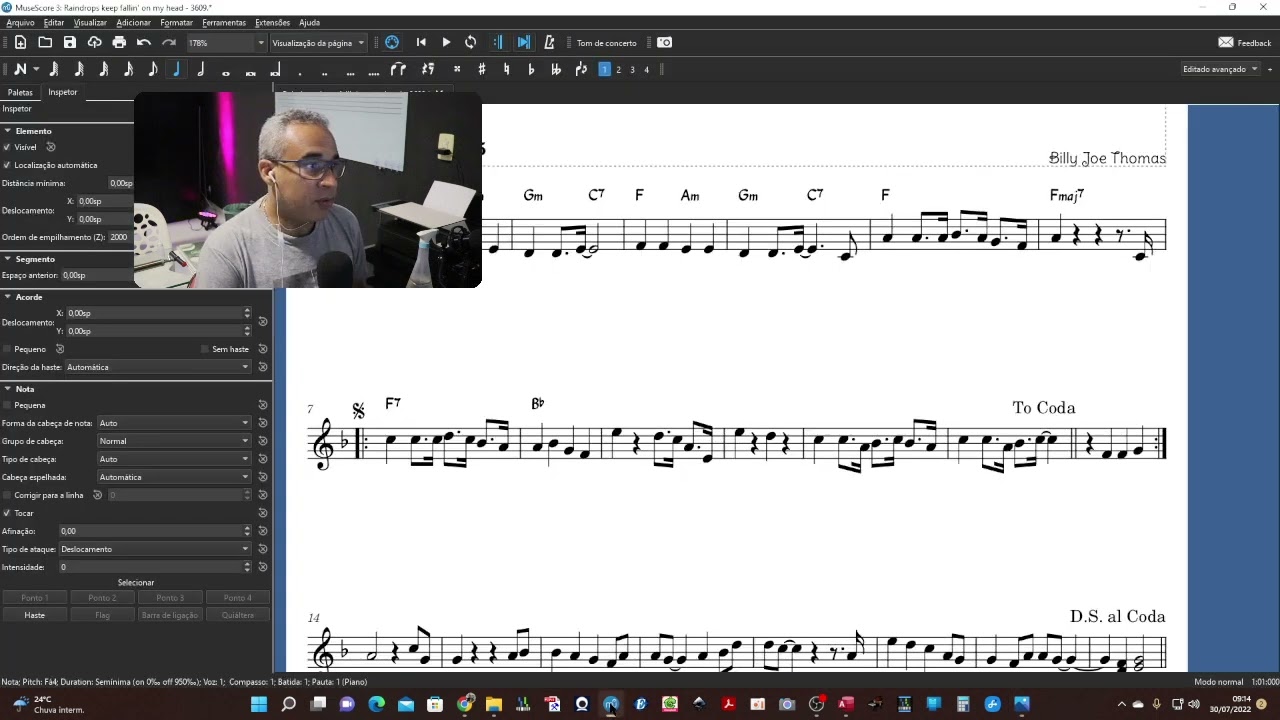Toggle loop playback
The height and width of the screenshot is (720, 1280).
click(470, 42)
